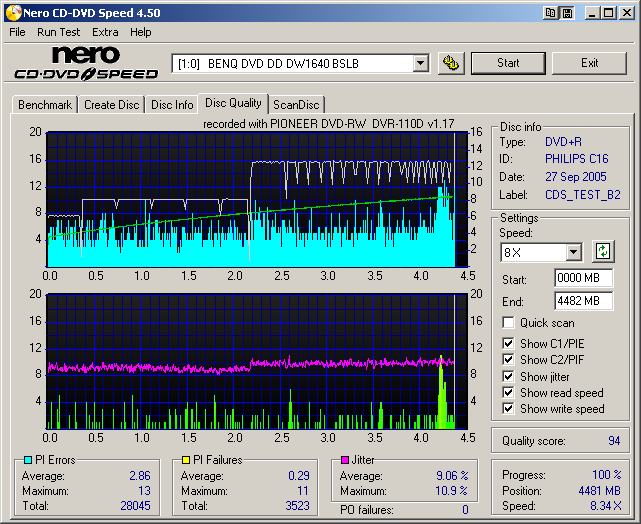The height and width of the screenshot is (524, 641).
Task: Switch to the Benchmark tab
Action: [45, 105]
